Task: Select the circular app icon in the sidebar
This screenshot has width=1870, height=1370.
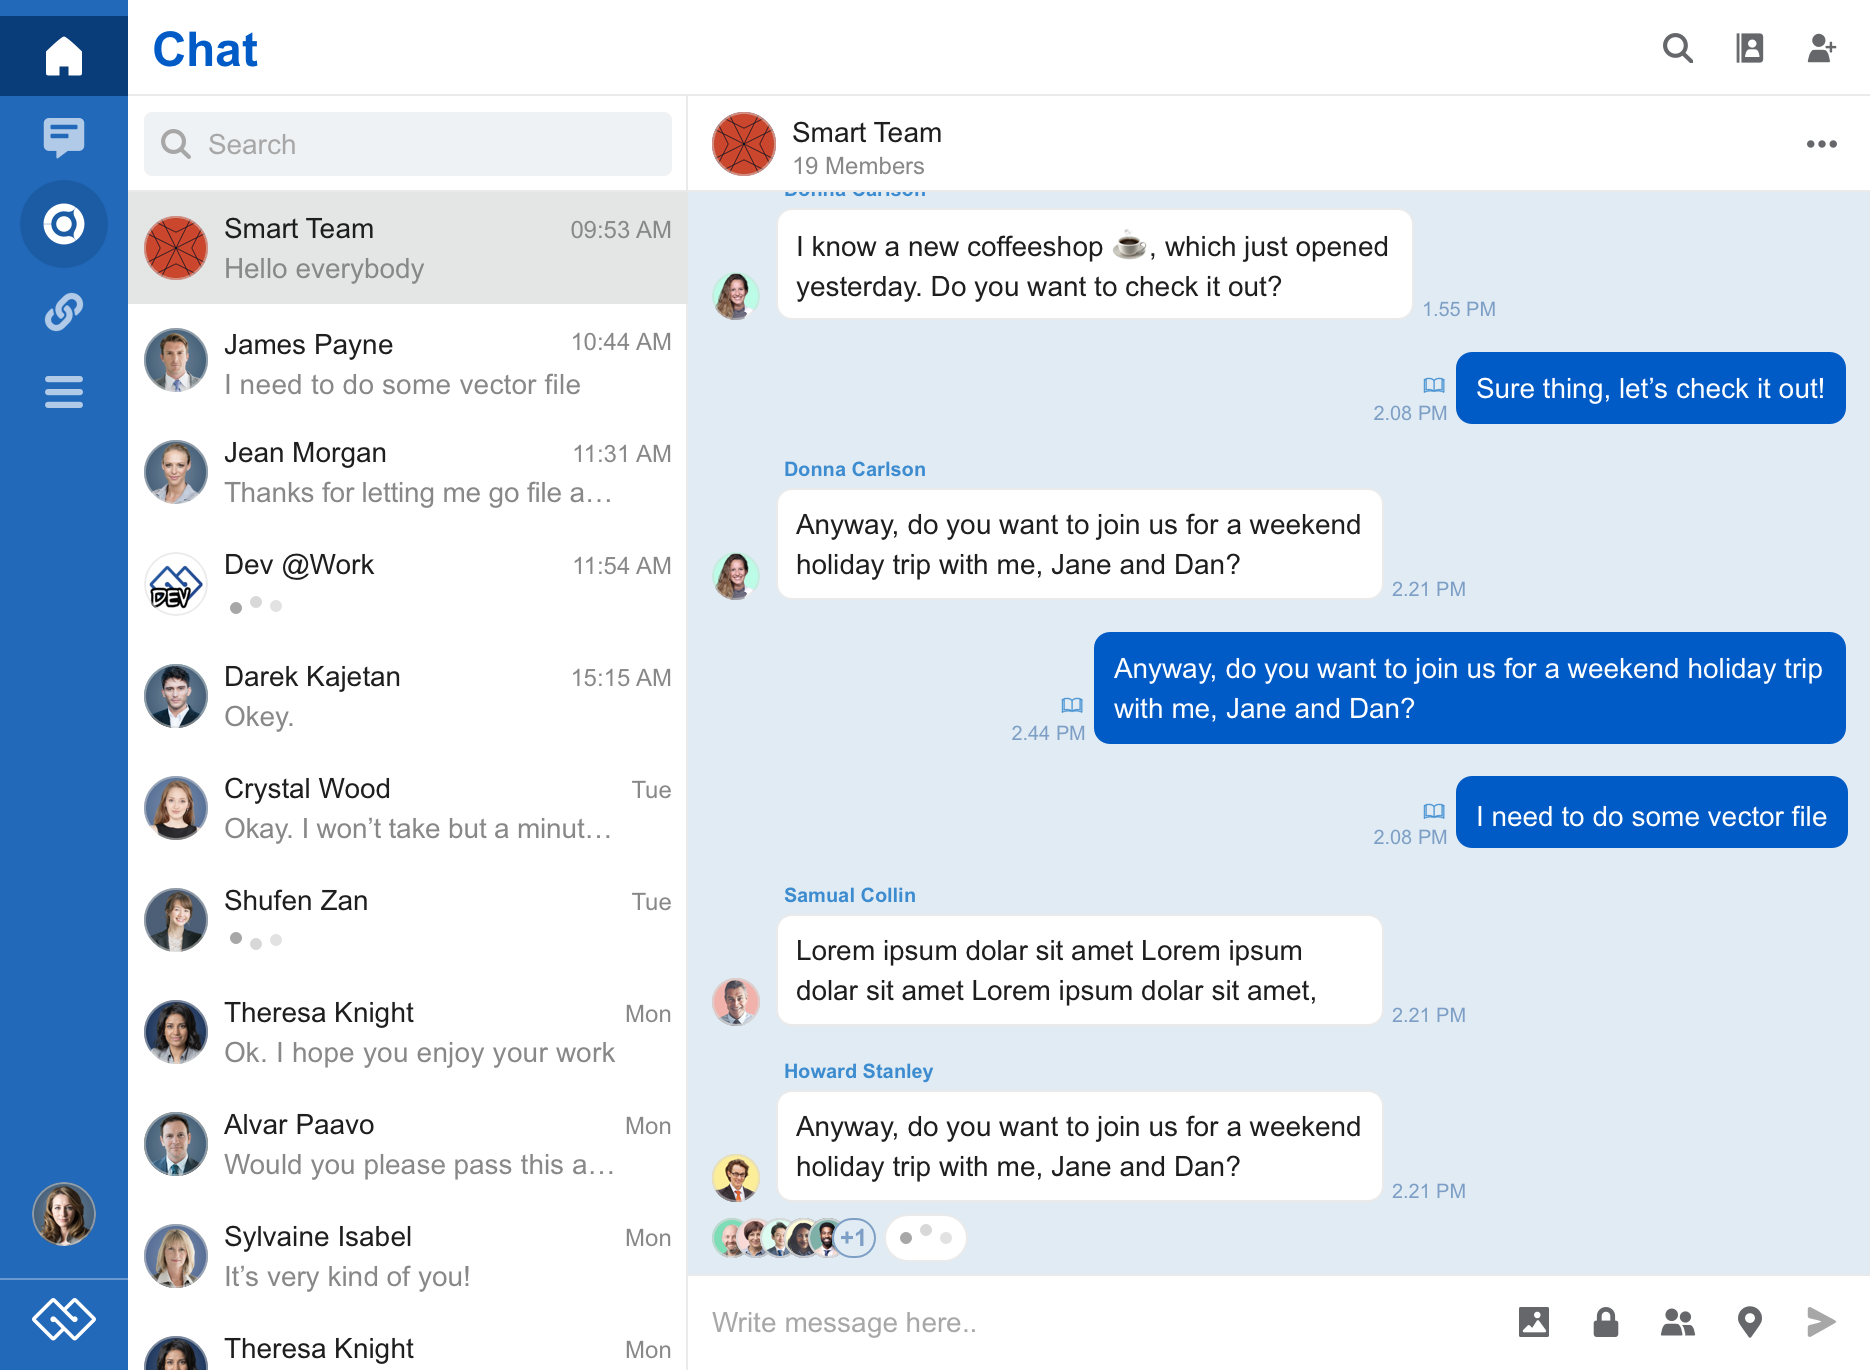Action: 63,224
